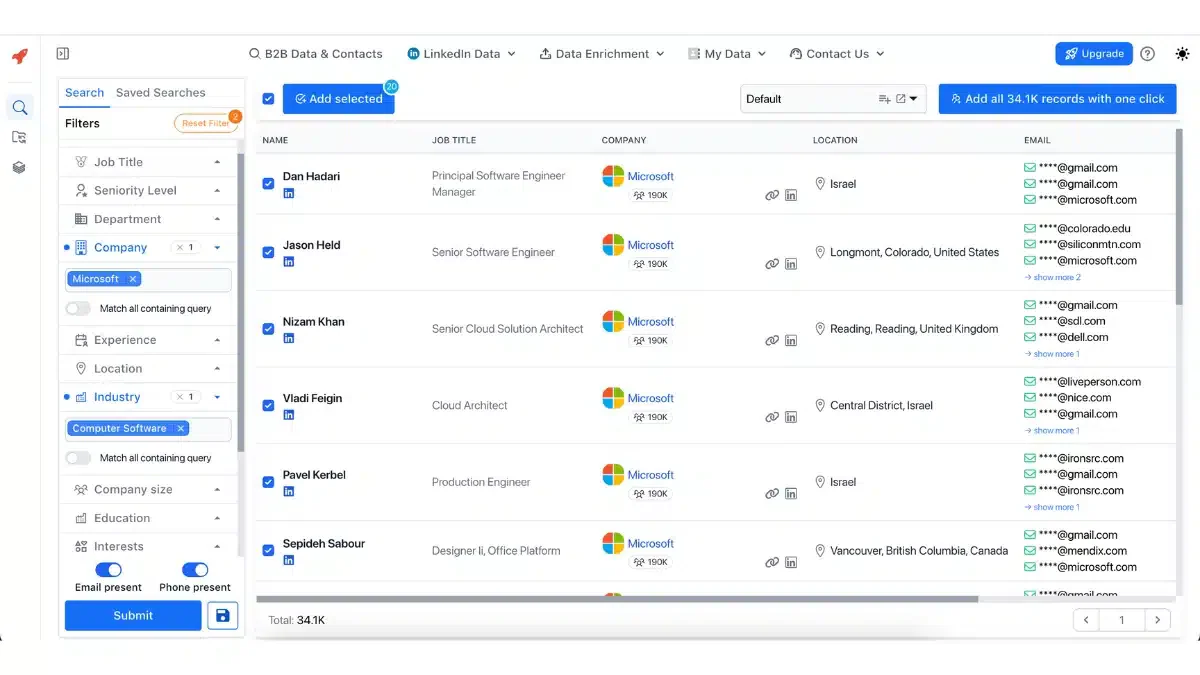Click the rocket logo icon in sidebar
This screenshot has width=1200, height=675.
click(x=20, y=56)
